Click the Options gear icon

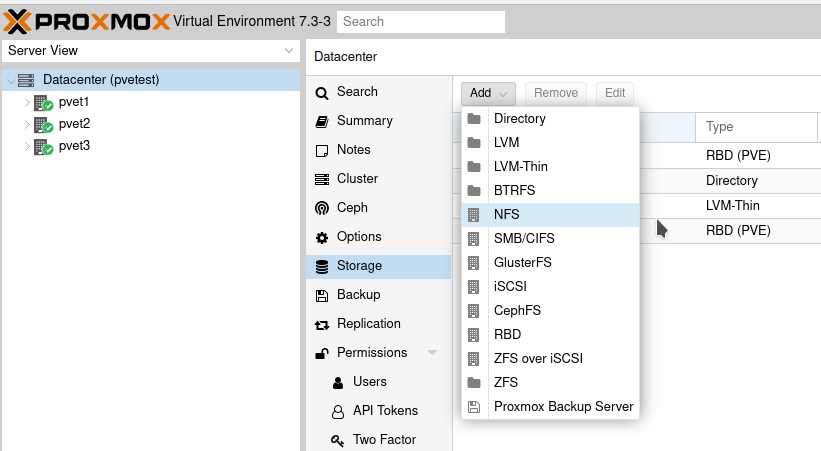(321, 237)
